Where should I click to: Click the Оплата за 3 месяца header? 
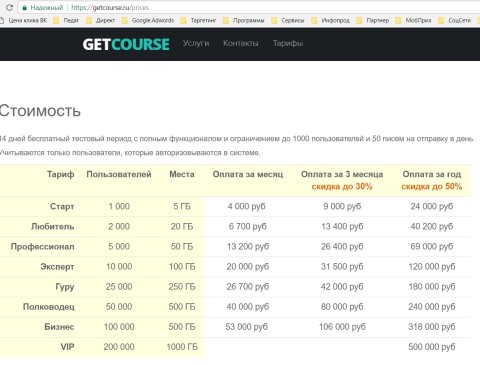[x=342, y=174]
